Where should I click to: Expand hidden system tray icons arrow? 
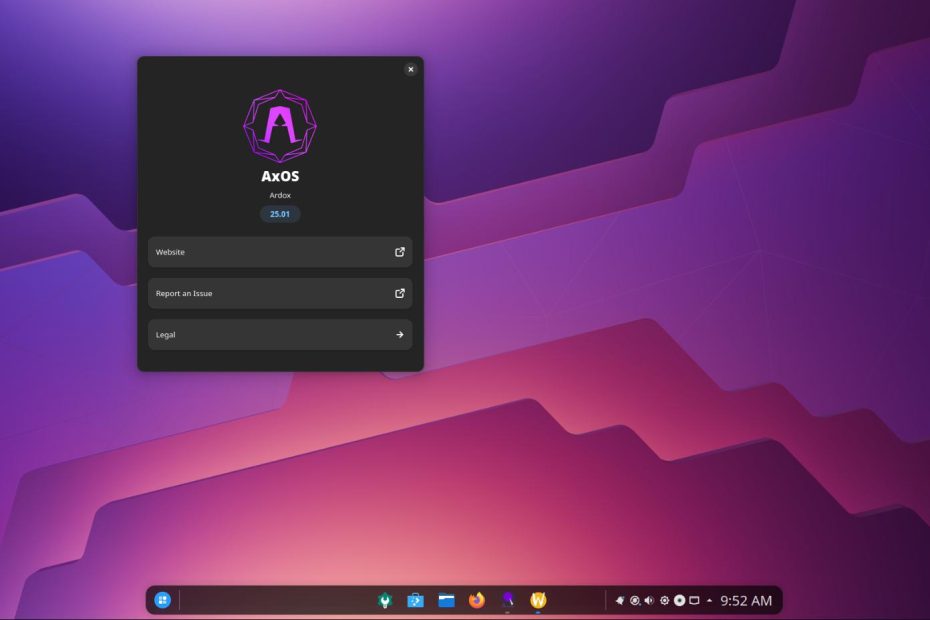coord(709,600)
